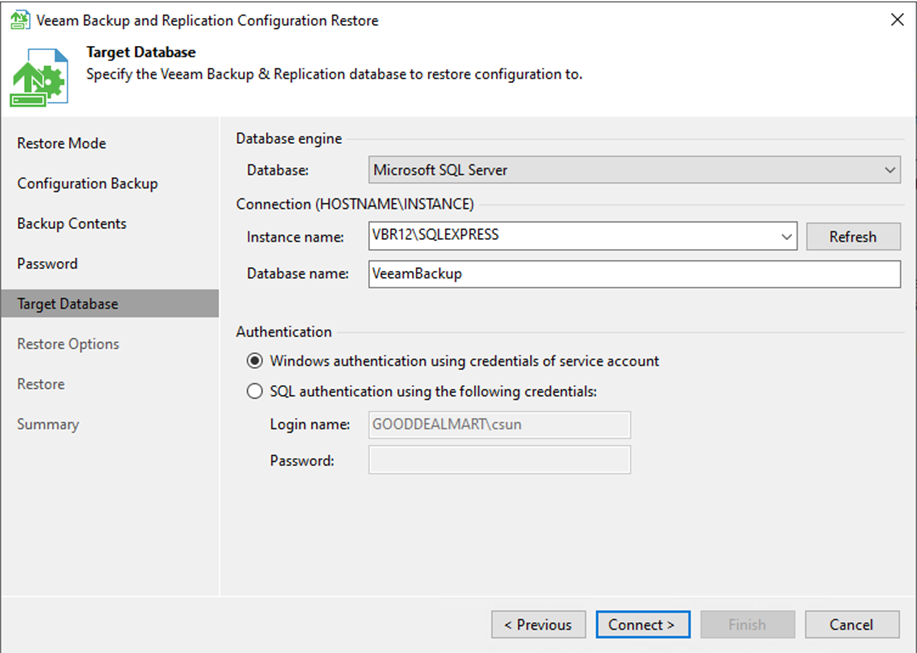
Task: Select Target Database step
Action: click(110, 304)
